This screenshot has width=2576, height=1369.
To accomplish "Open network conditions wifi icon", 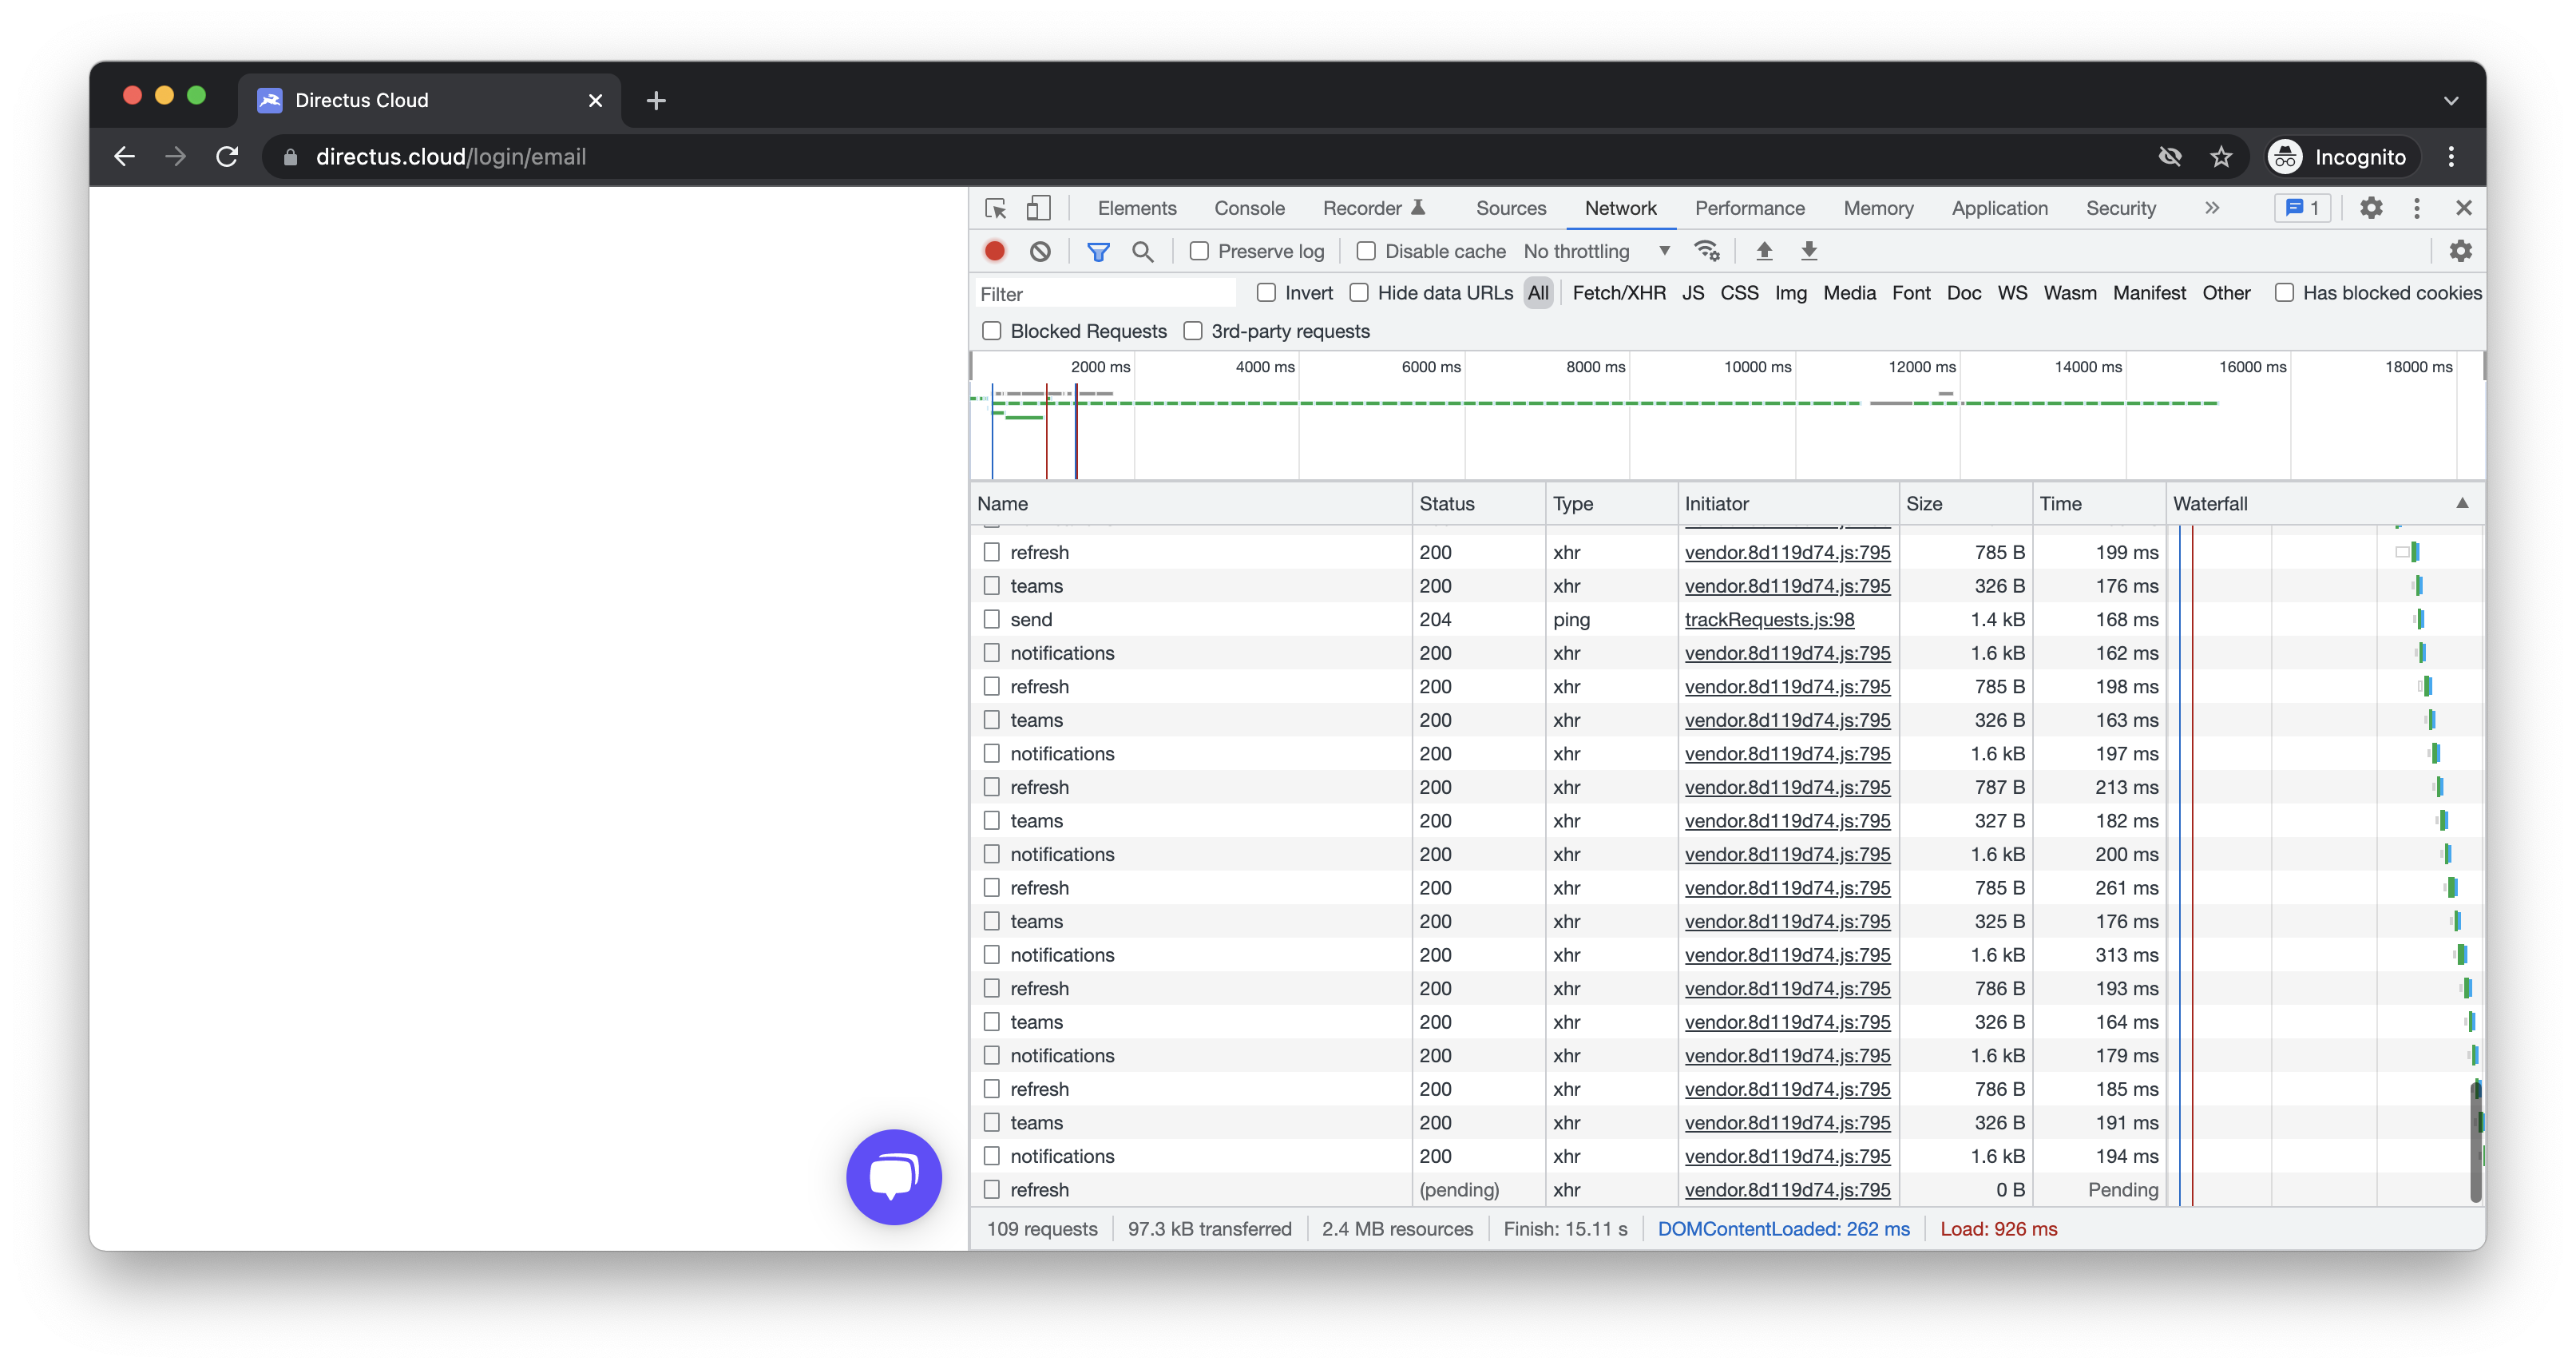I will 1707,251.
